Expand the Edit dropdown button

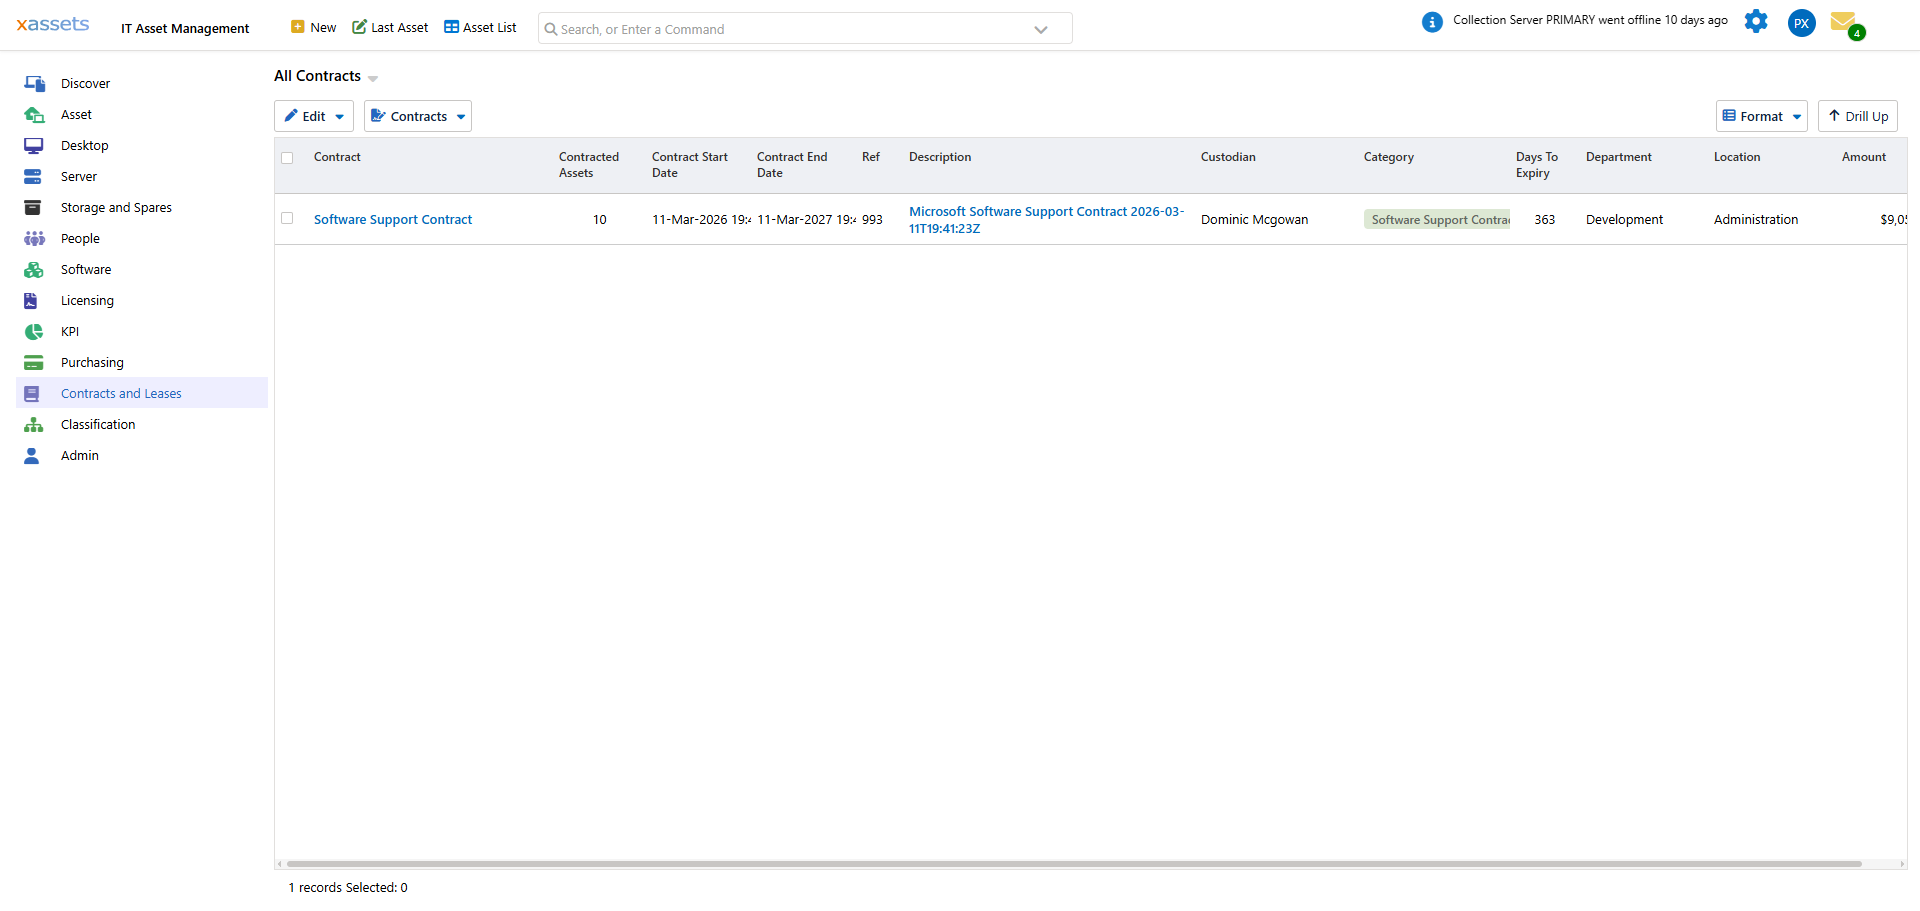tap(314, 117)
